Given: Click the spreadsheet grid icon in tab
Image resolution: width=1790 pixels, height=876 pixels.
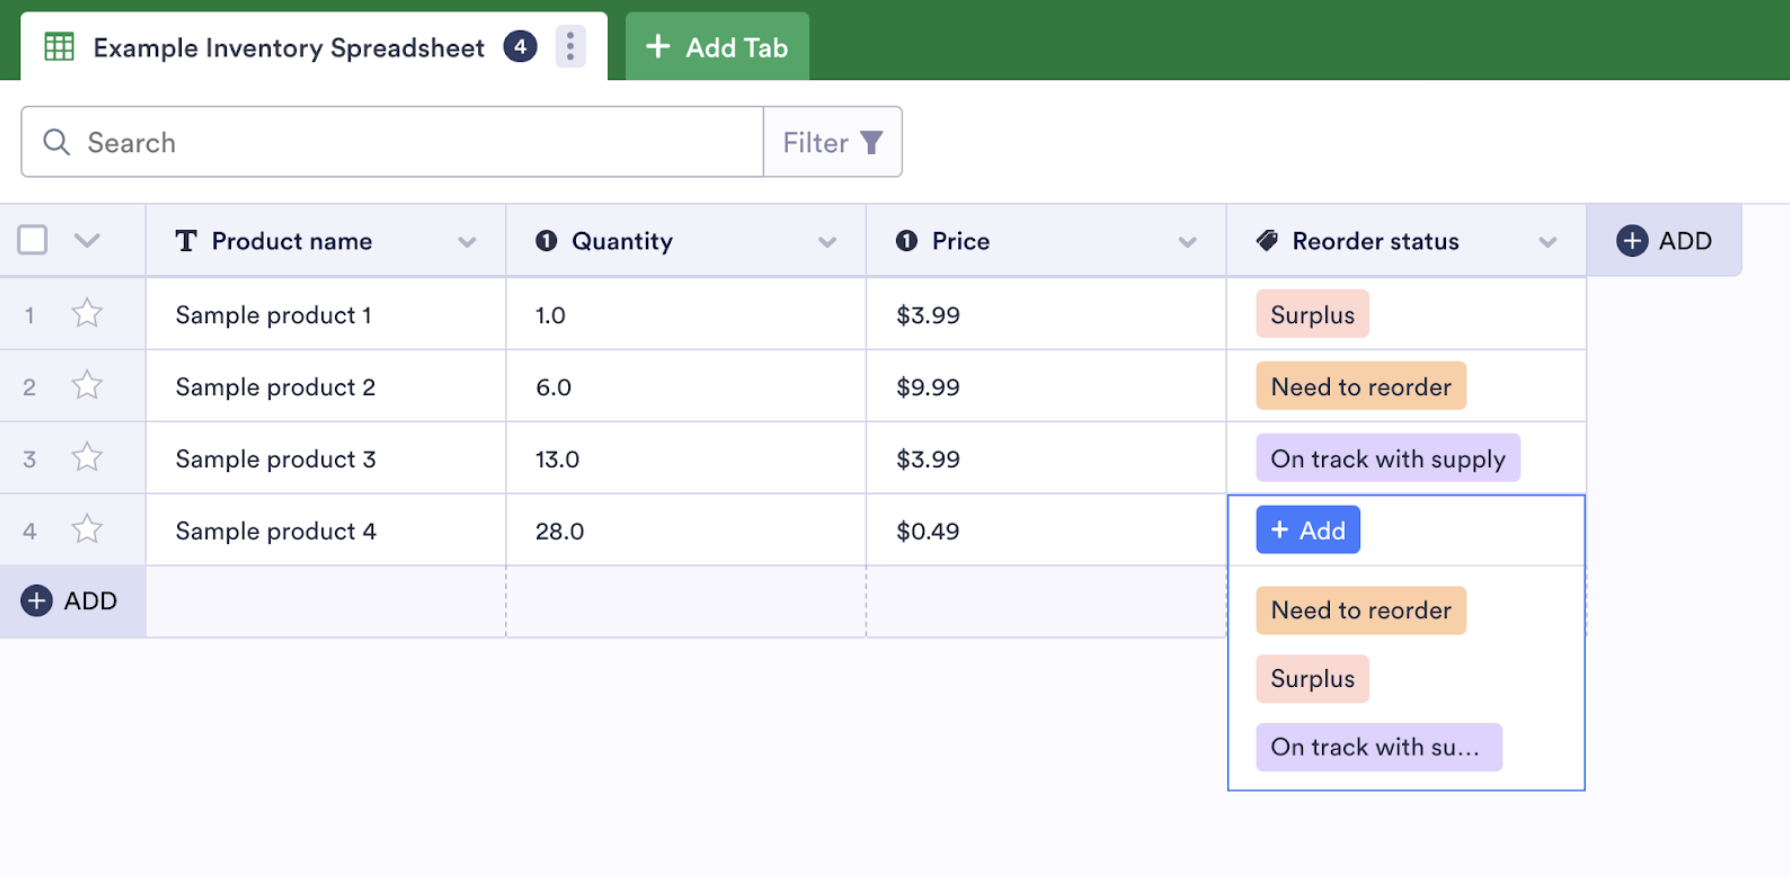Looking at the screenshot, I should [59, 47].
